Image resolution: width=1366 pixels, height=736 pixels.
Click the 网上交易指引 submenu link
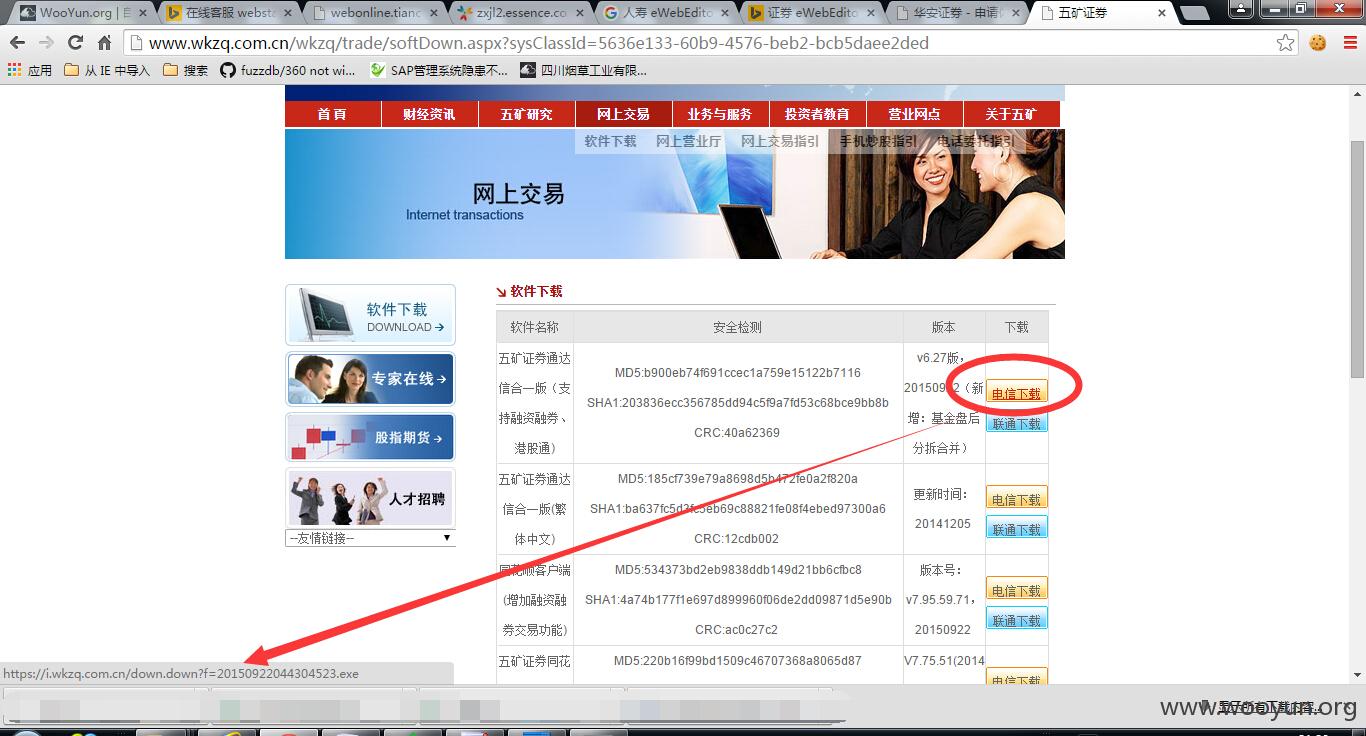[780, 141]
